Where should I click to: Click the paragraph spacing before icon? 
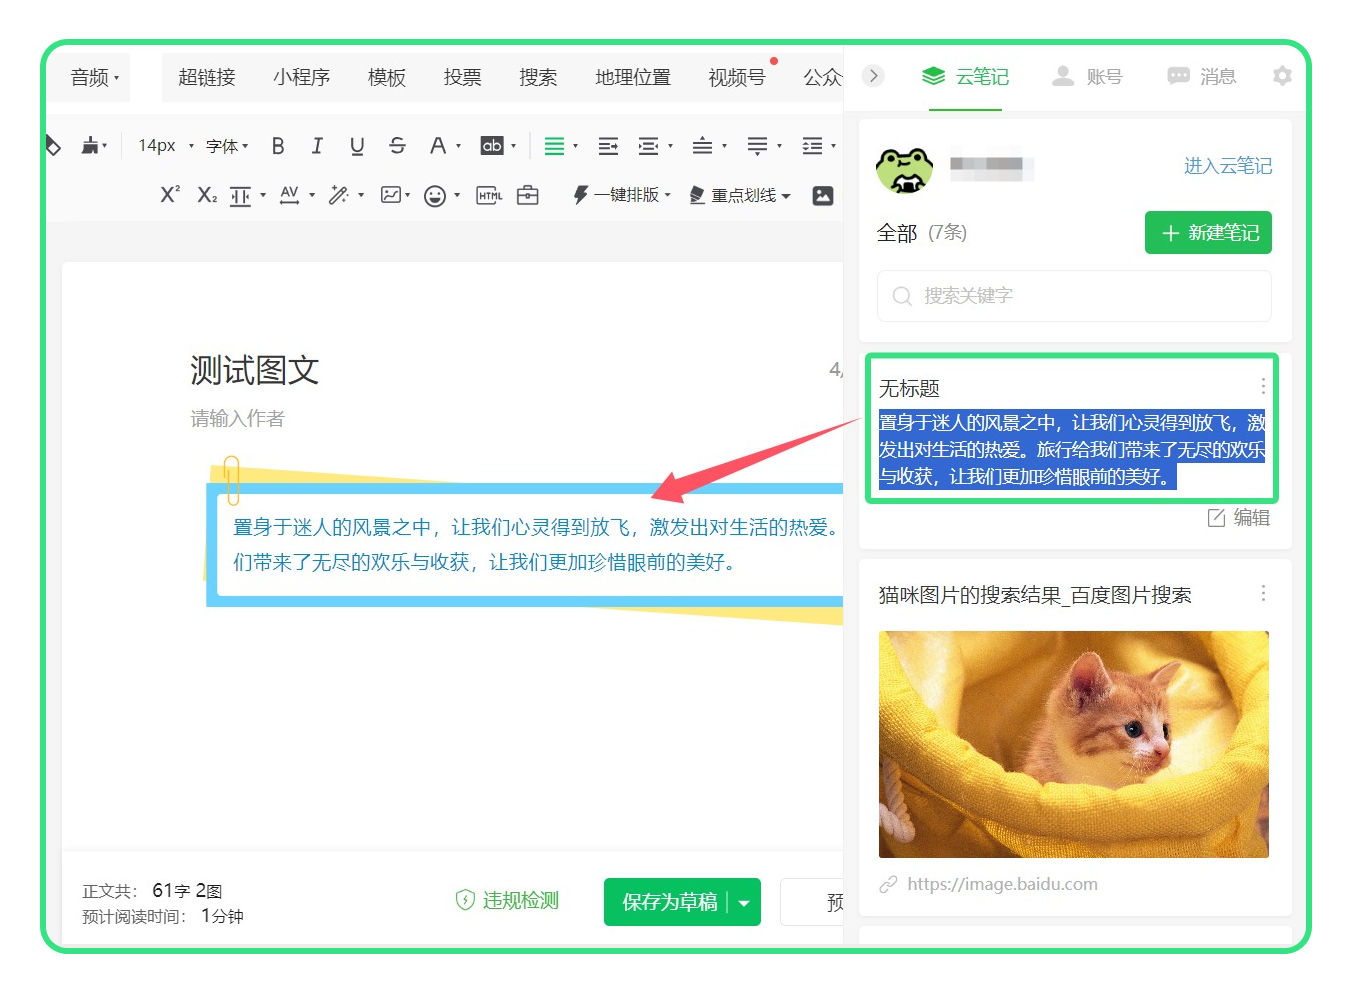703,146
